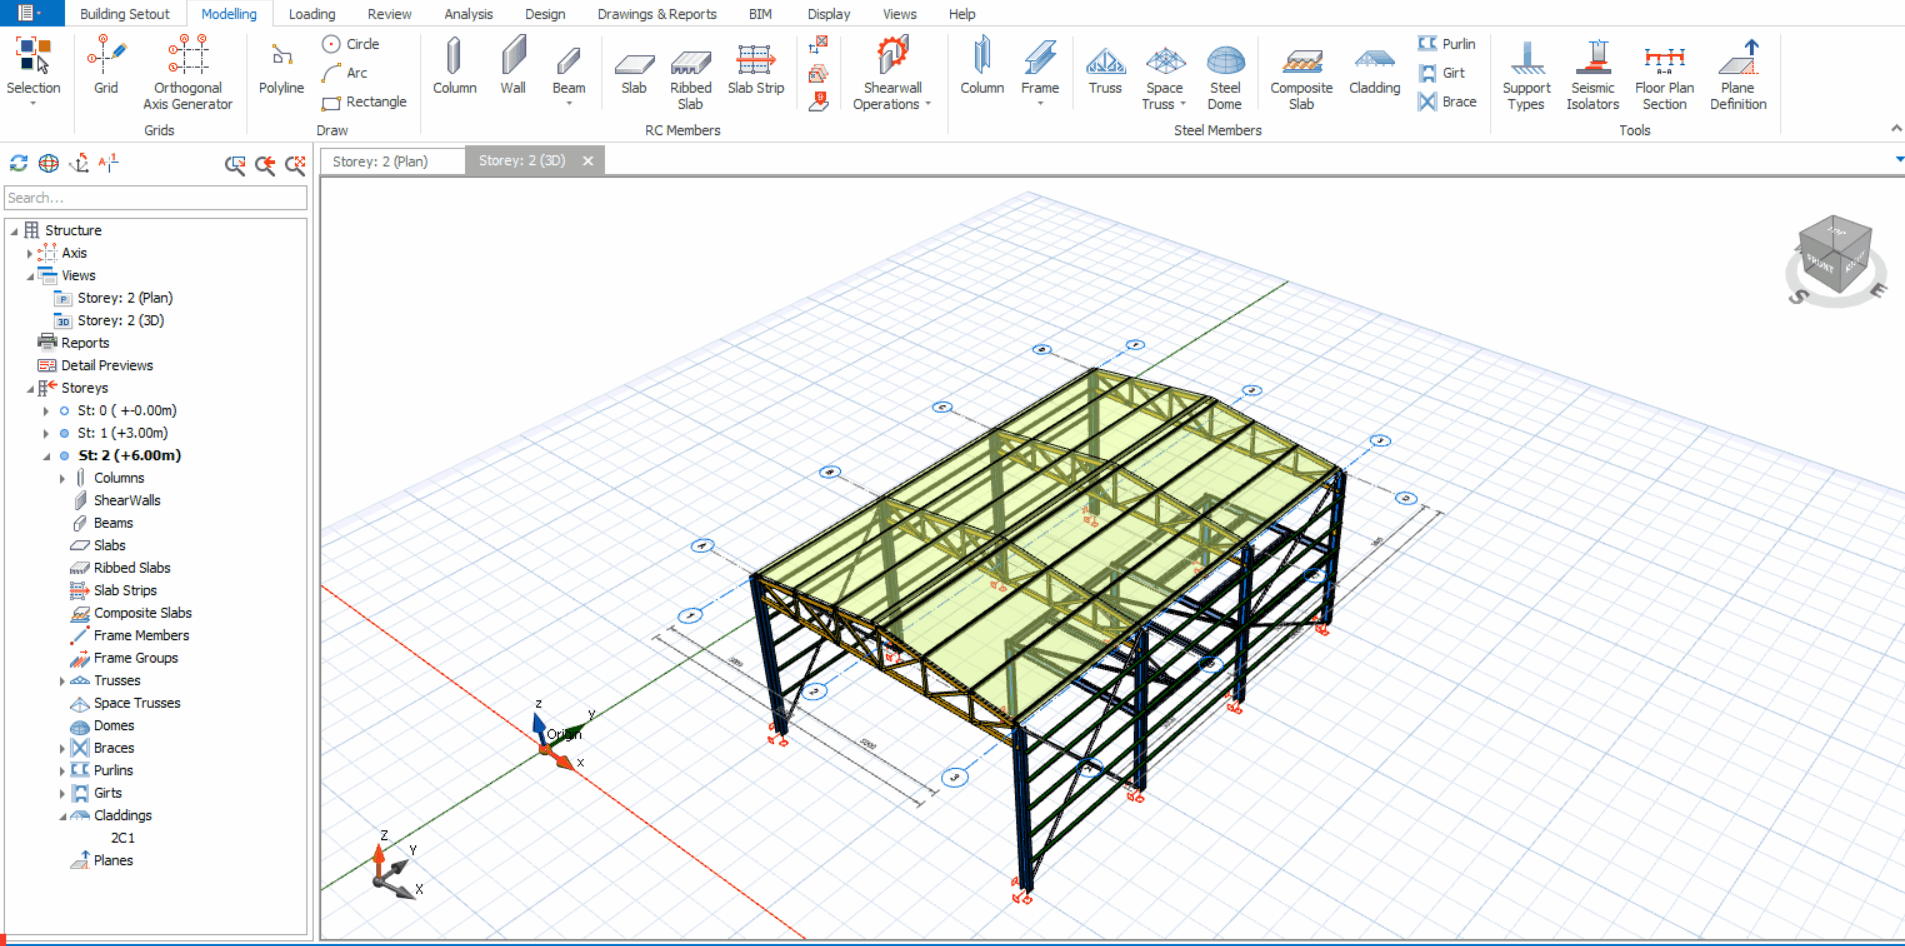The height and width of the screenshot is (946, 1905).
Task: Open the Analysis ribbon tab
Action: [468, 14]
